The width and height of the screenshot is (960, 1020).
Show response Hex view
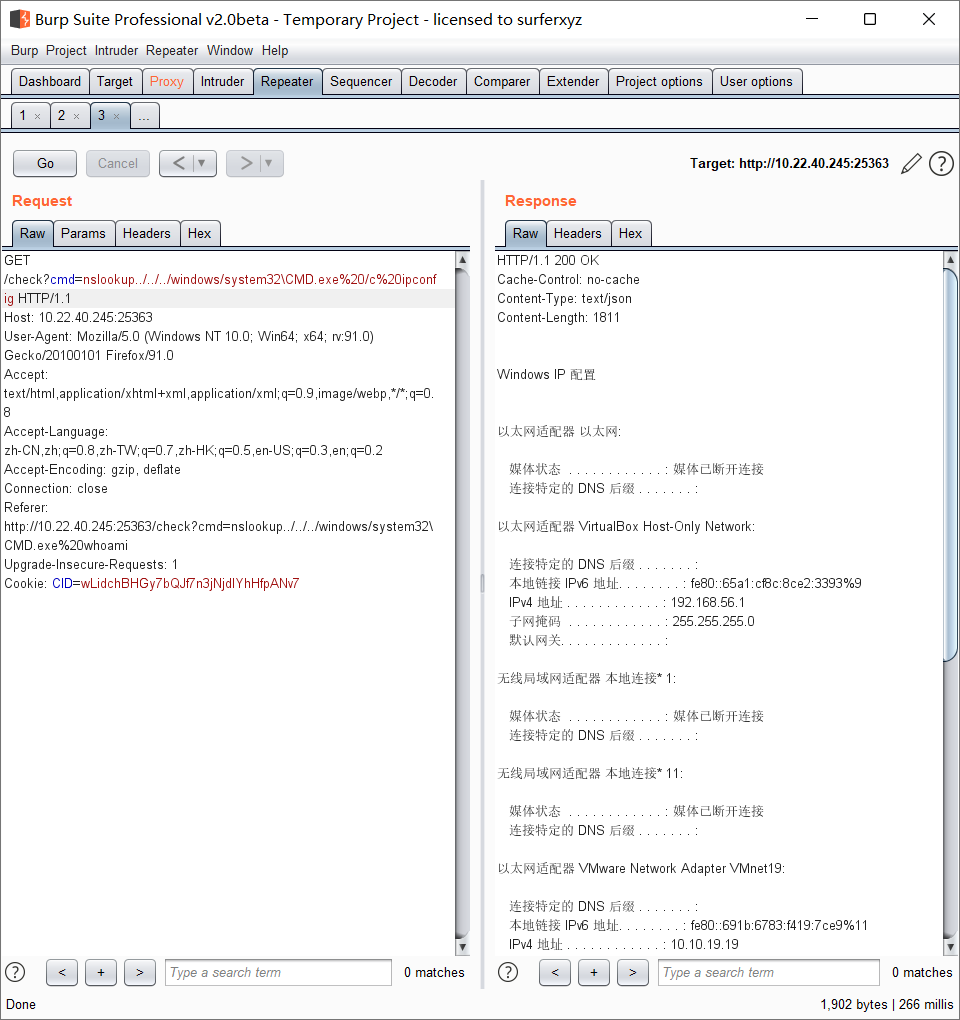point(630,234)
